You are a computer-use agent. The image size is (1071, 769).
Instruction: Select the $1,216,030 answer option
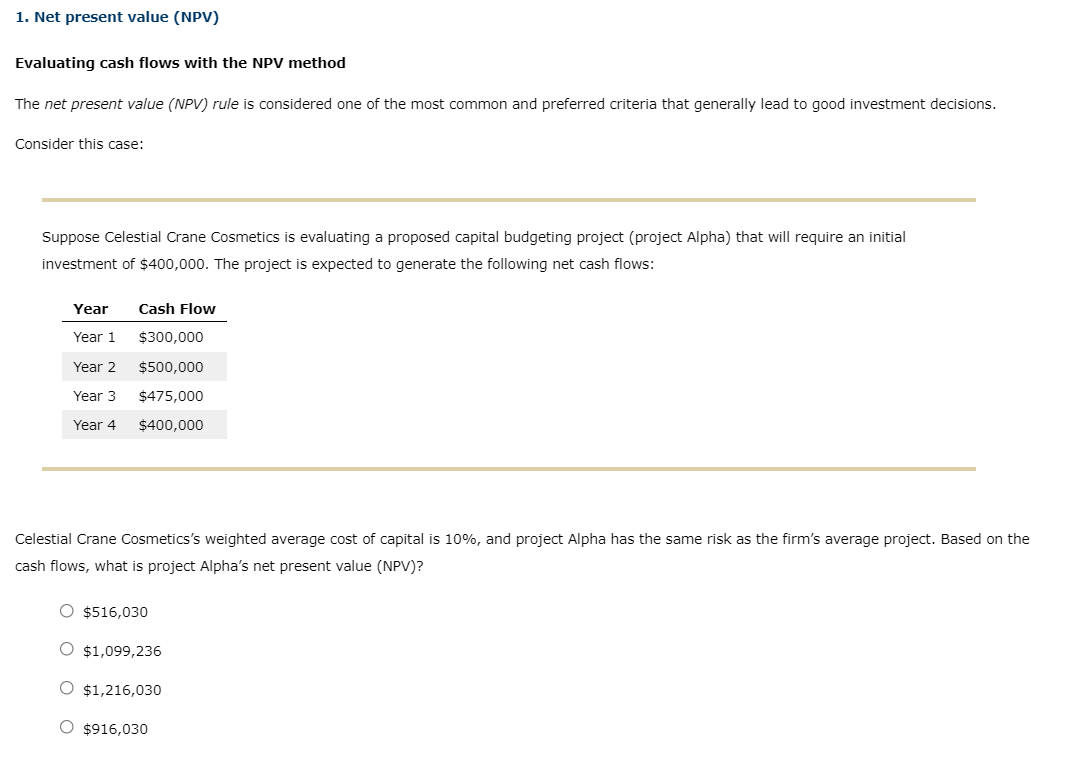pos(122,690)
